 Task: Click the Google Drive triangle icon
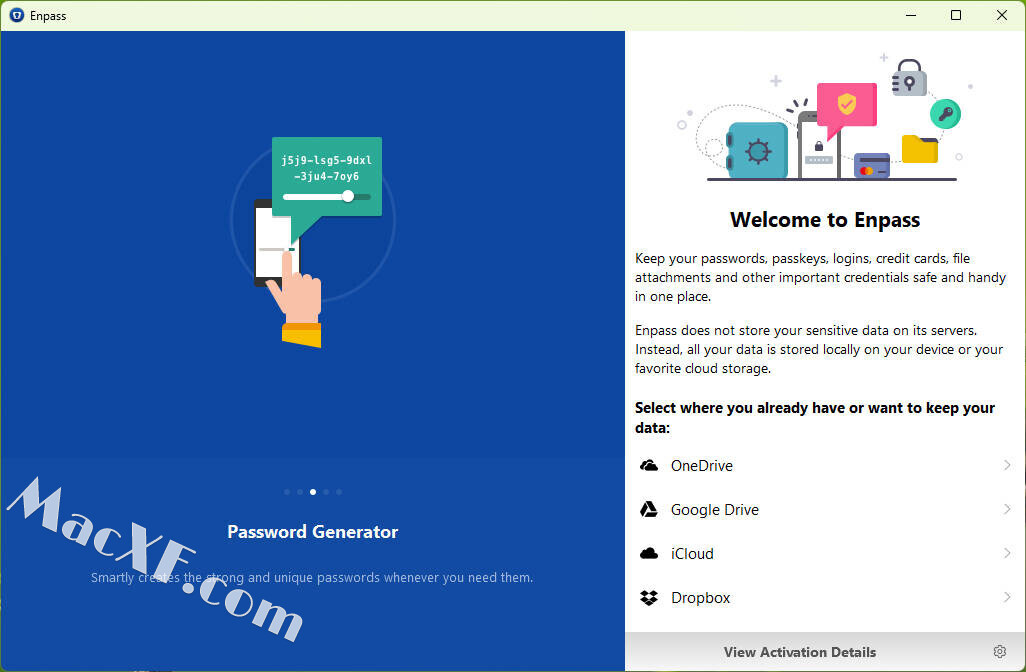[x=648, y=510]
